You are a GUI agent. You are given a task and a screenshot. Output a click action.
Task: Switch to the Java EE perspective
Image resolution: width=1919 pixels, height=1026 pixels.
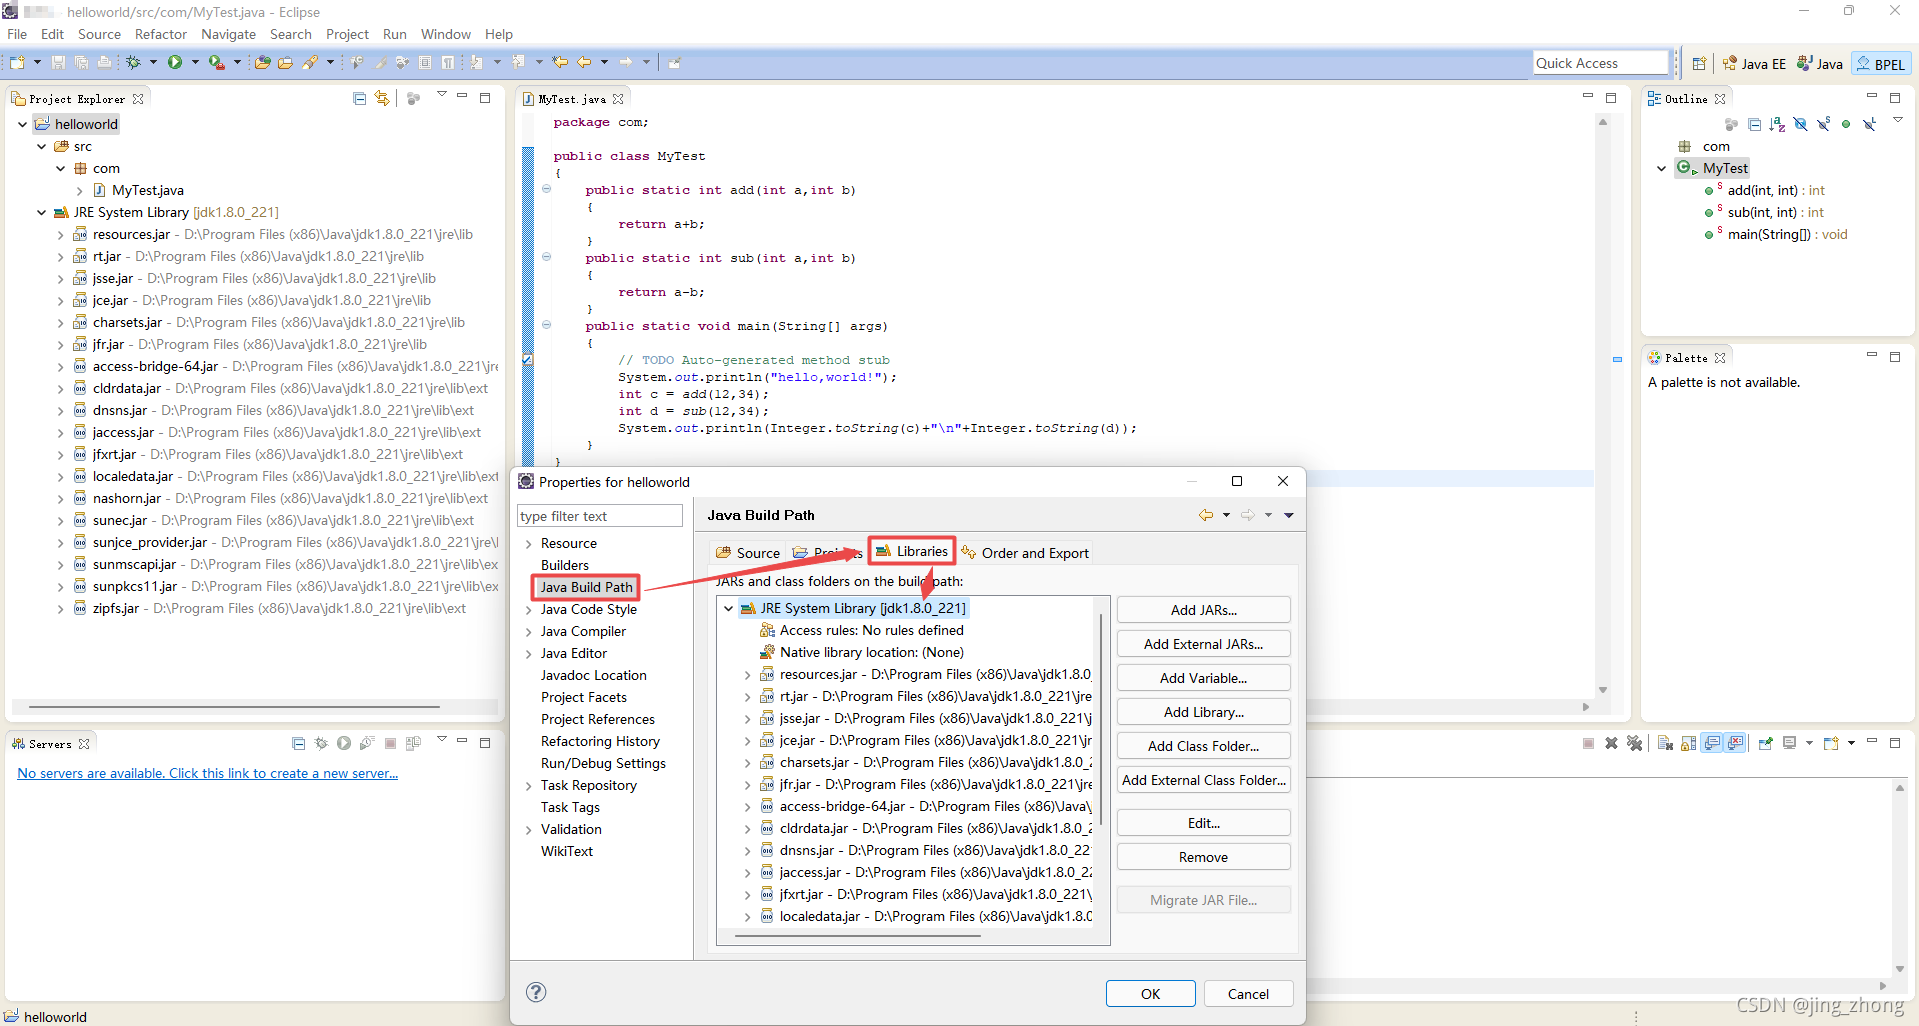(1755, 63)
